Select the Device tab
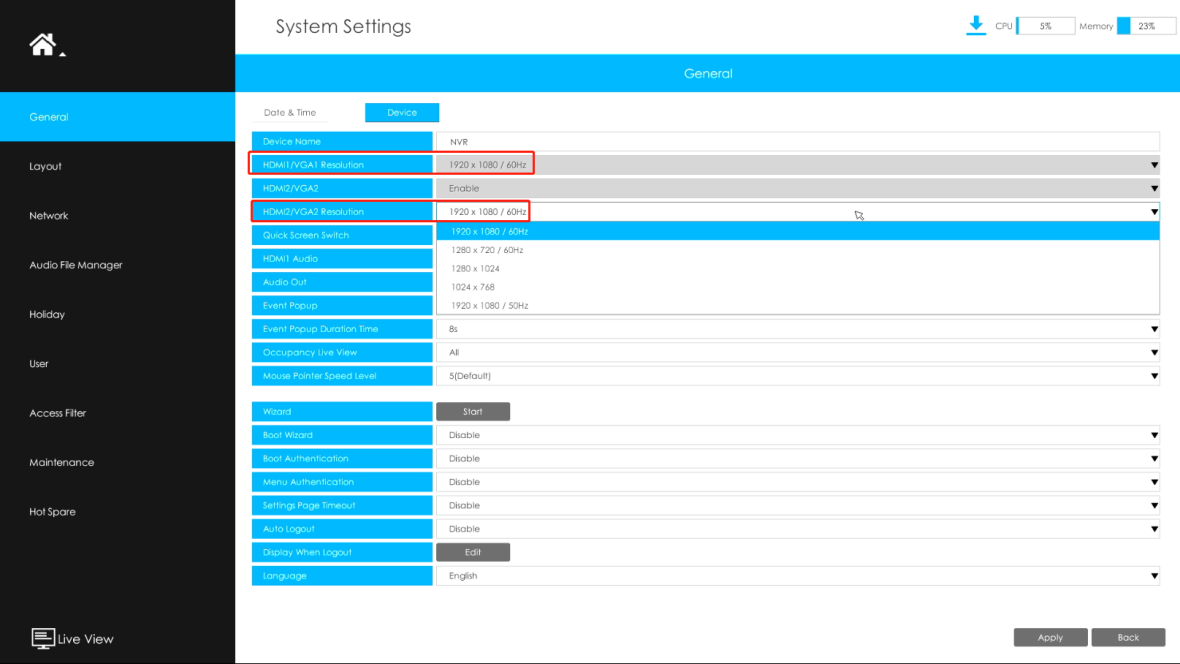Image resolution: width=1180 pixels, height=664 pixels. pos(402,112)
